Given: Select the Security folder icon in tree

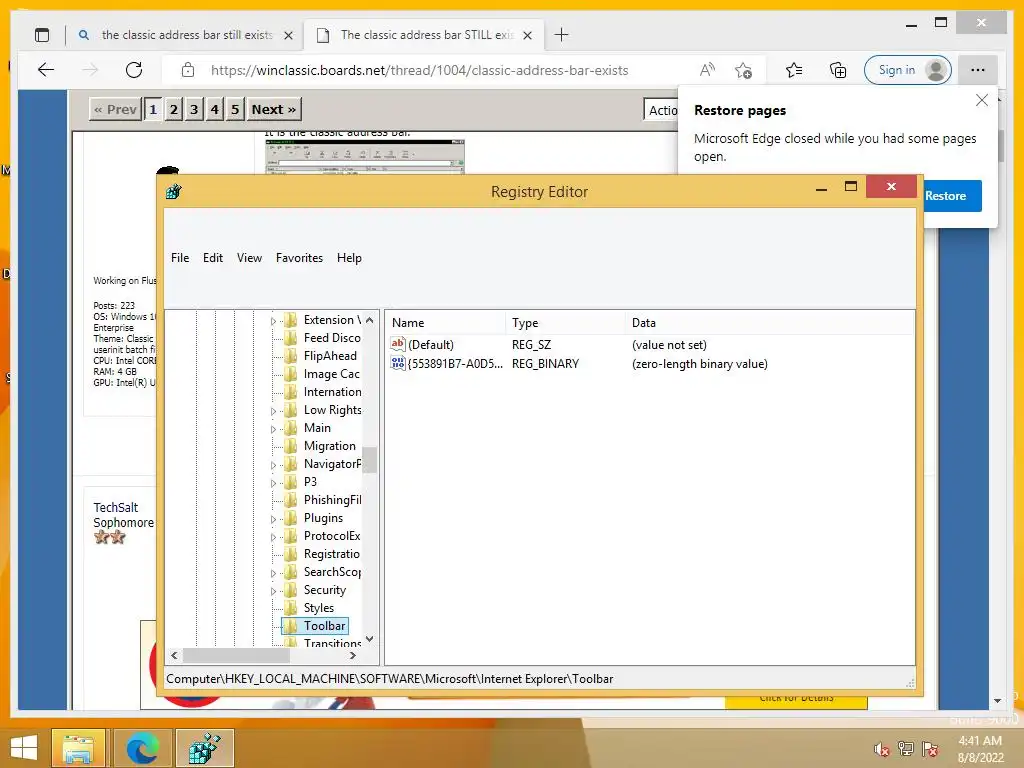Looking at the screenshot, I should point(291,590).
